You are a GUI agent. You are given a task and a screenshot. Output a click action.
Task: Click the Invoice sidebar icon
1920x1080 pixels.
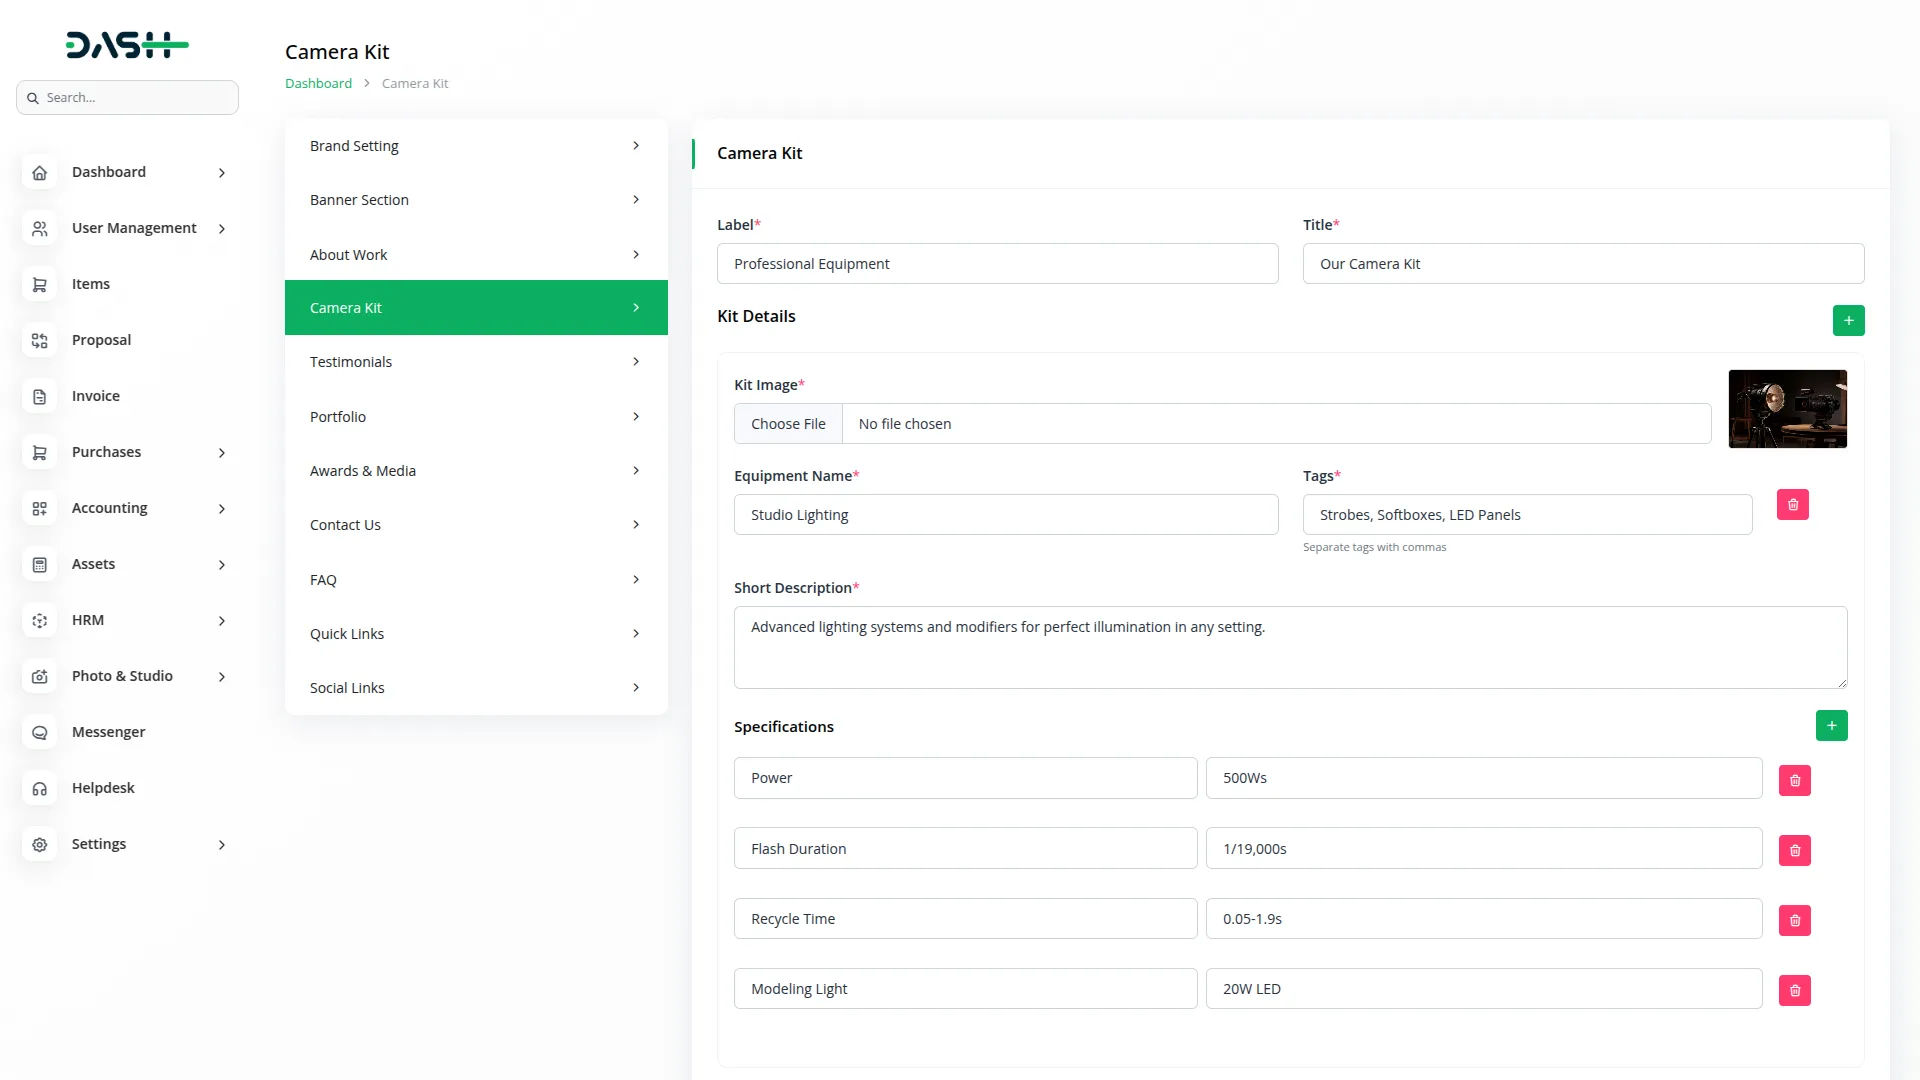pyautogui.click(x=40, y=396)
